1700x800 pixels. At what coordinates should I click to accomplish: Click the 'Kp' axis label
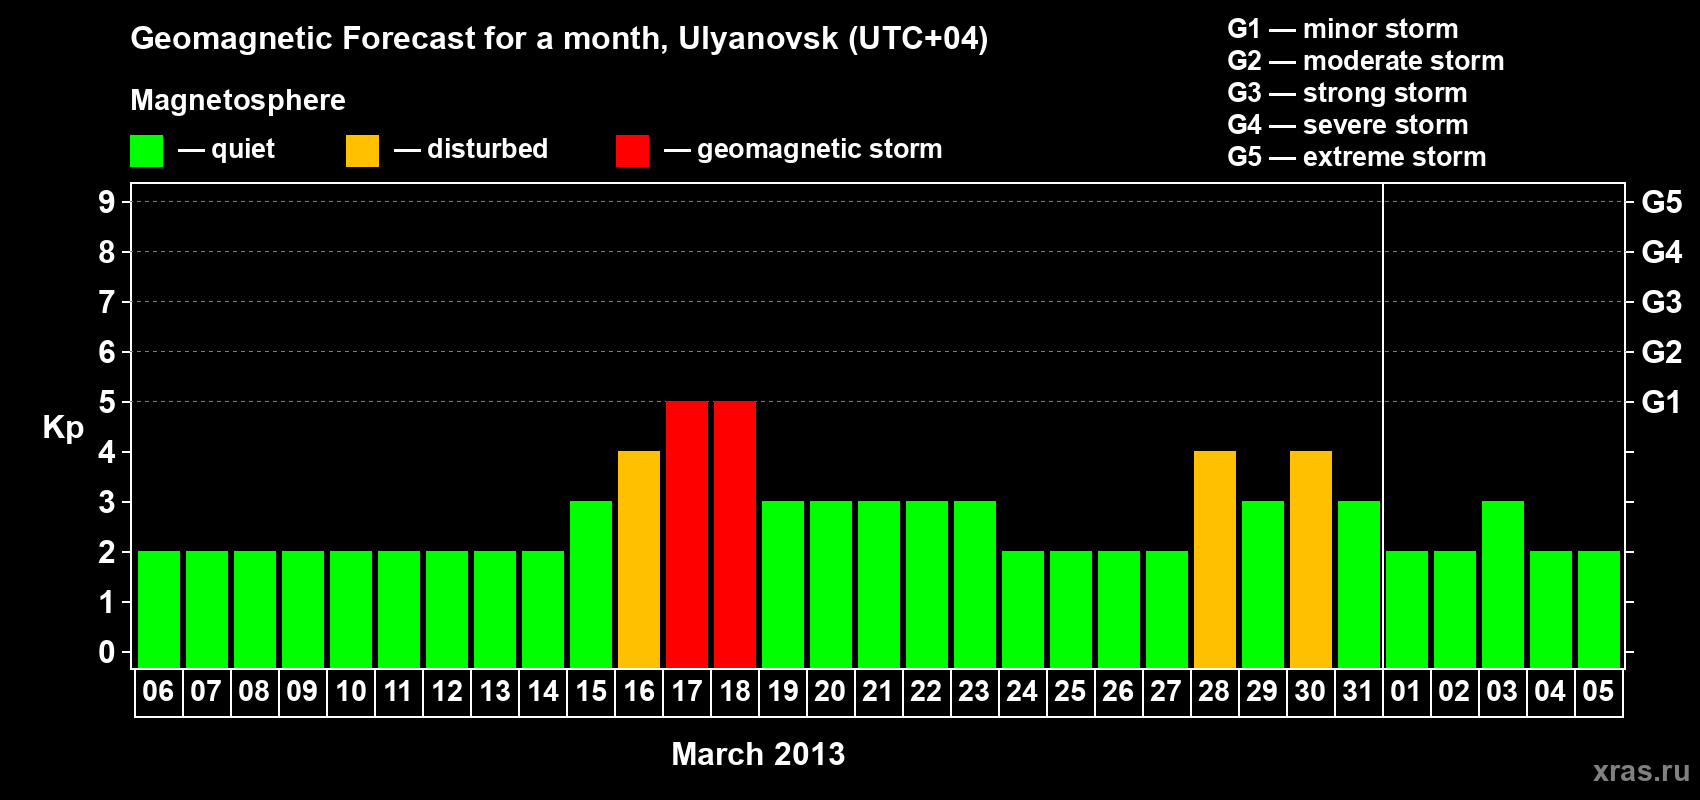[x=63, y=428]
